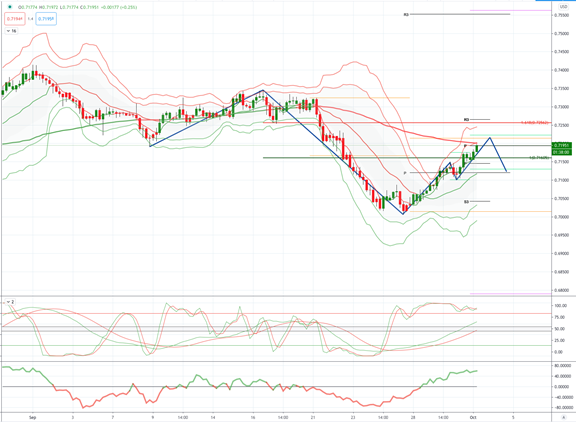
Task: Click the pane separator above oscillator panel
Action: [276, 296]
